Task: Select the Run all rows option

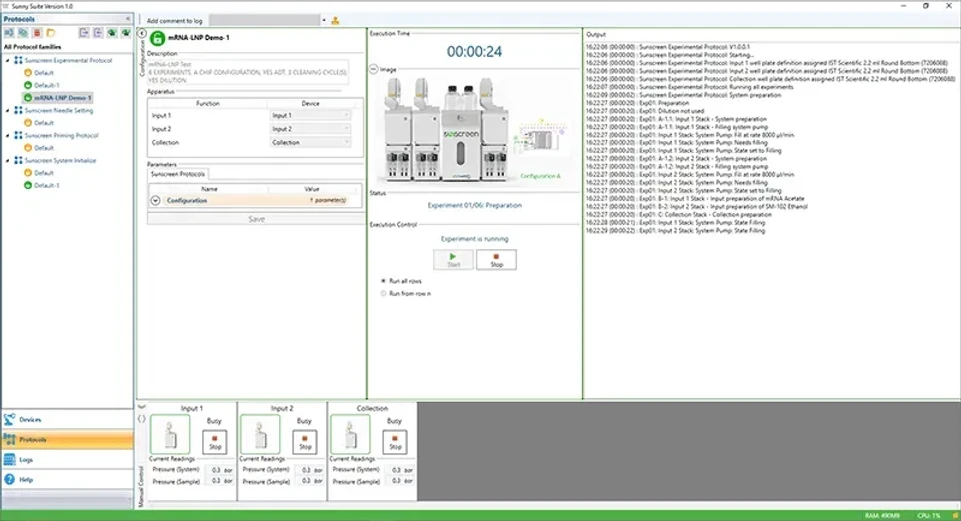Action: [x=383, y=280]
